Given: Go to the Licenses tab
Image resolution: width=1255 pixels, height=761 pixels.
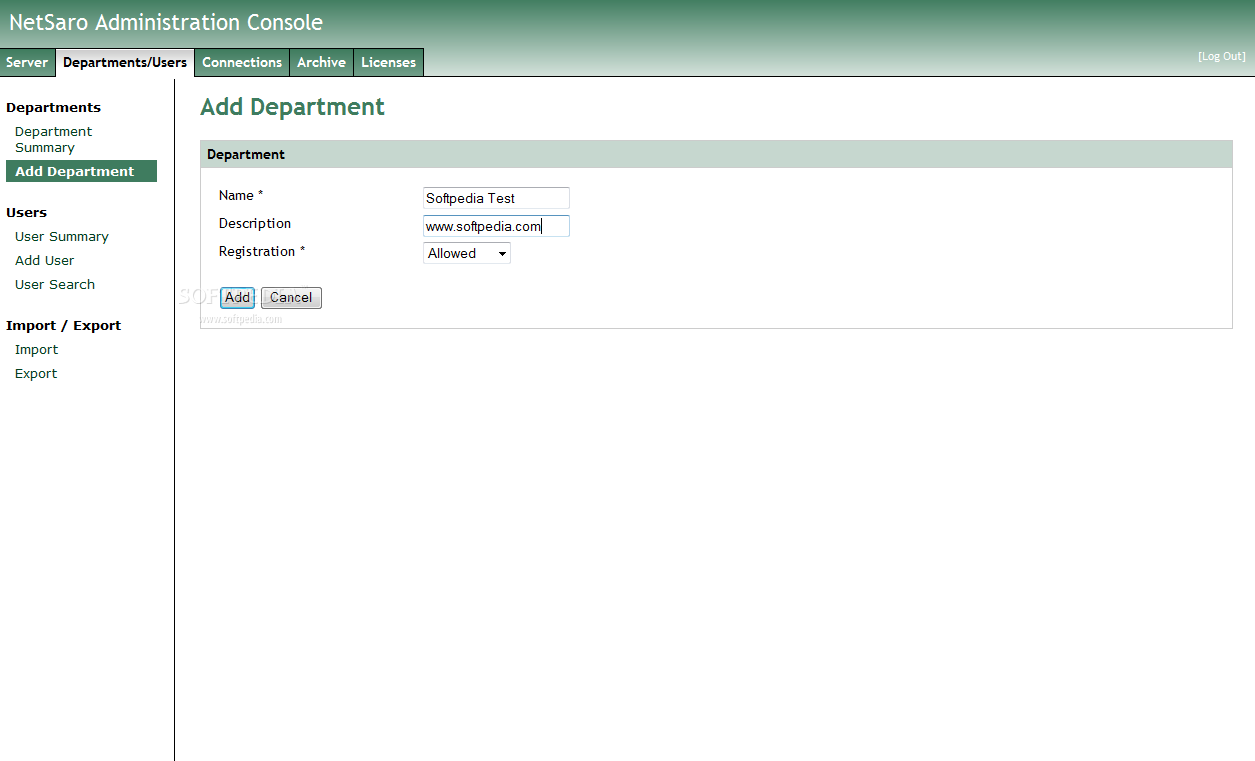Looking at the screenshot, I should (x=388, y=62).
